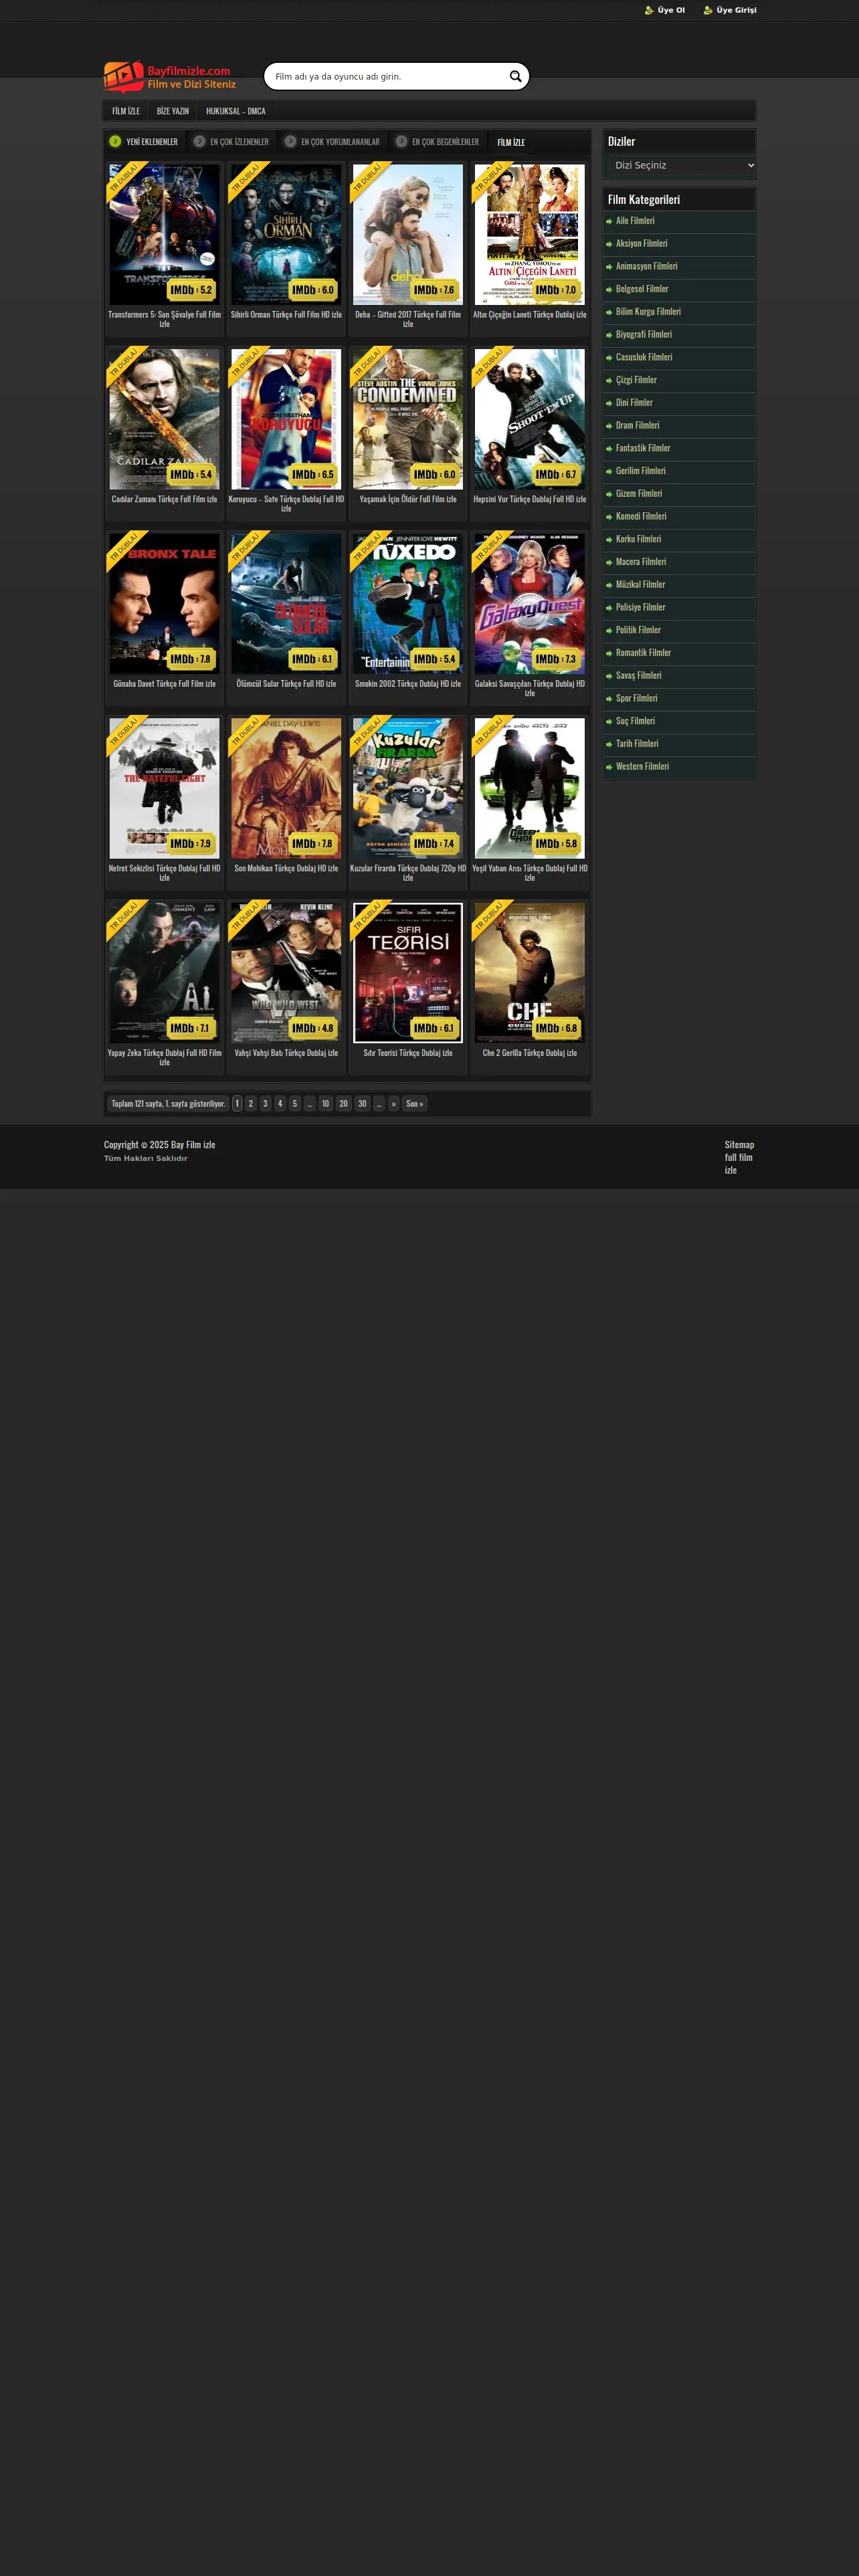Open the BİZE YAZIN menu item
Image resolution: width=859 pixels, height=2576 pixels.
(173, 111)
